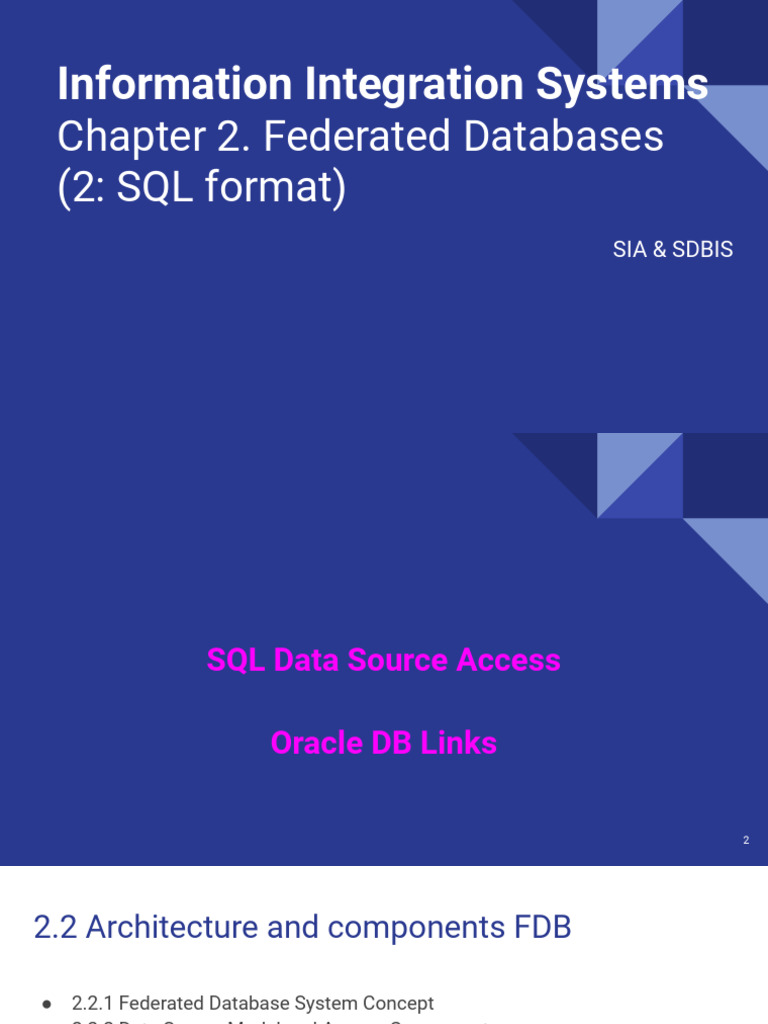
Task: Select the "2.2 Architecture and components FDB" heading
Action: pos(302,927)
